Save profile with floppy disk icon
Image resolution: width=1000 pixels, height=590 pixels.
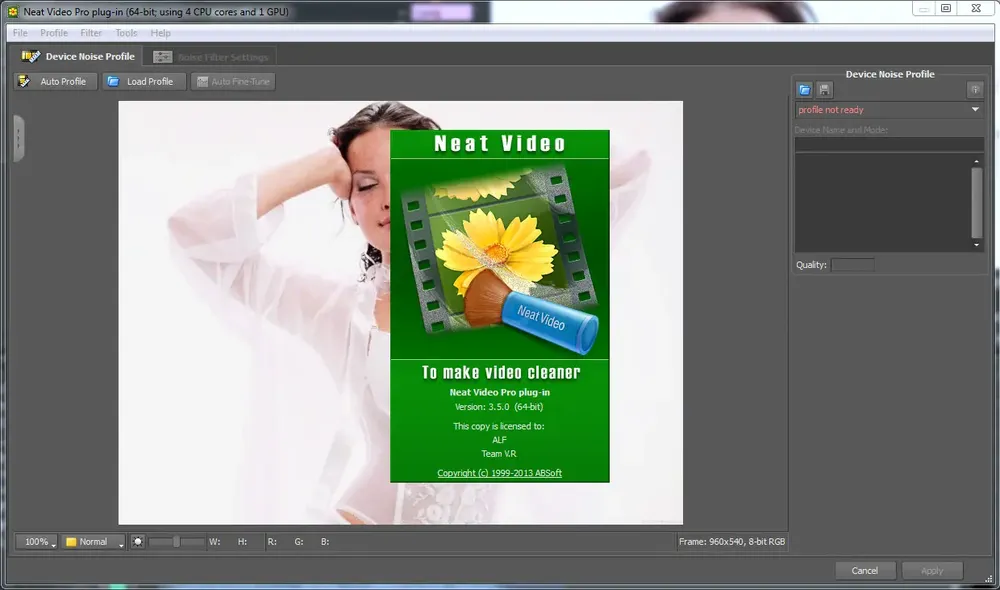[x=825, y=90]
